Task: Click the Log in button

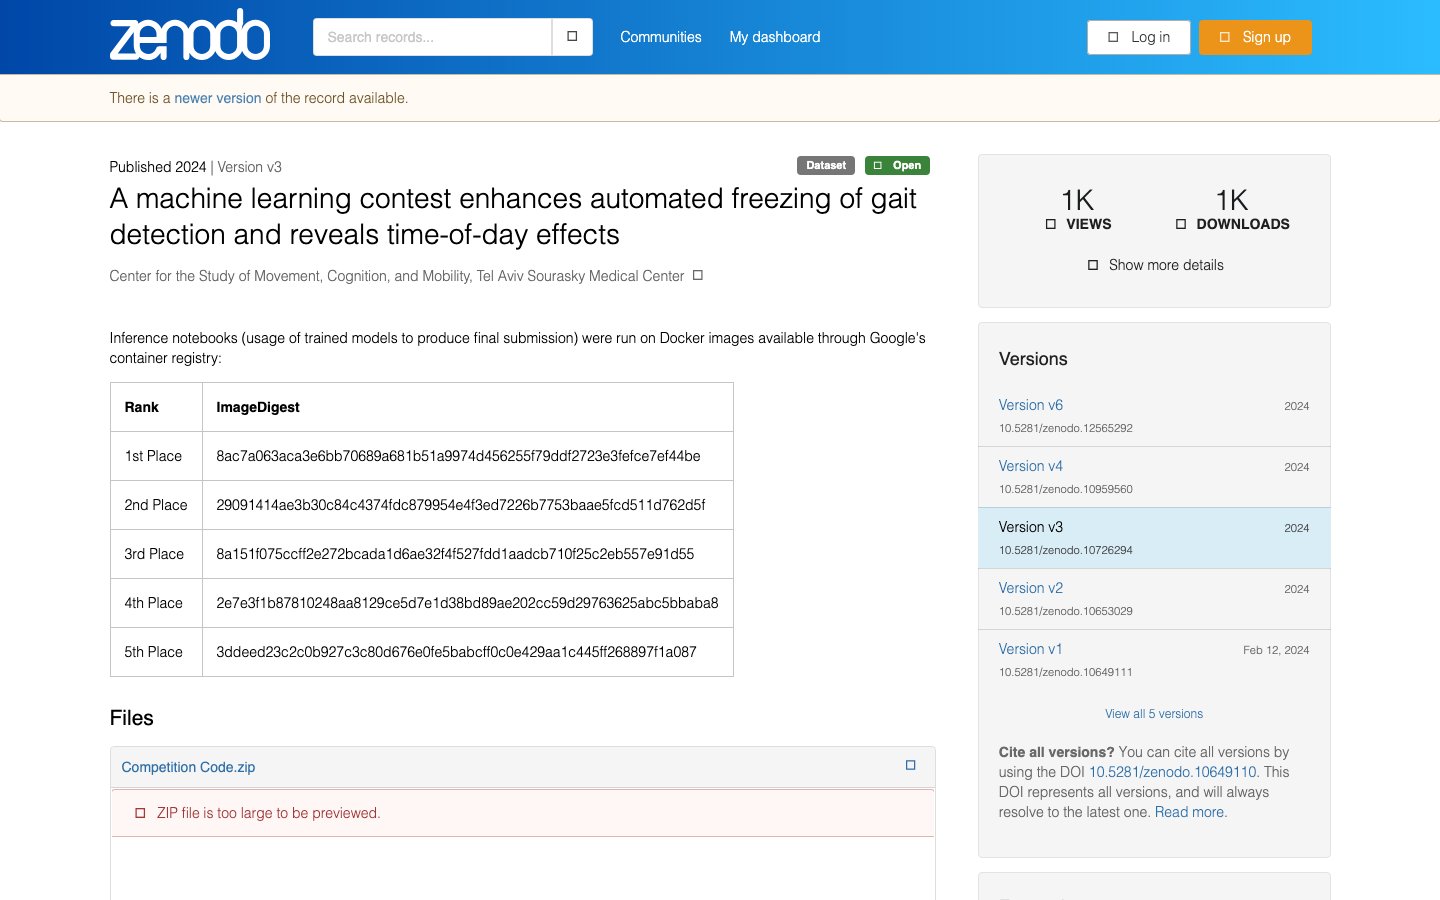Action: pos(1139,37)
